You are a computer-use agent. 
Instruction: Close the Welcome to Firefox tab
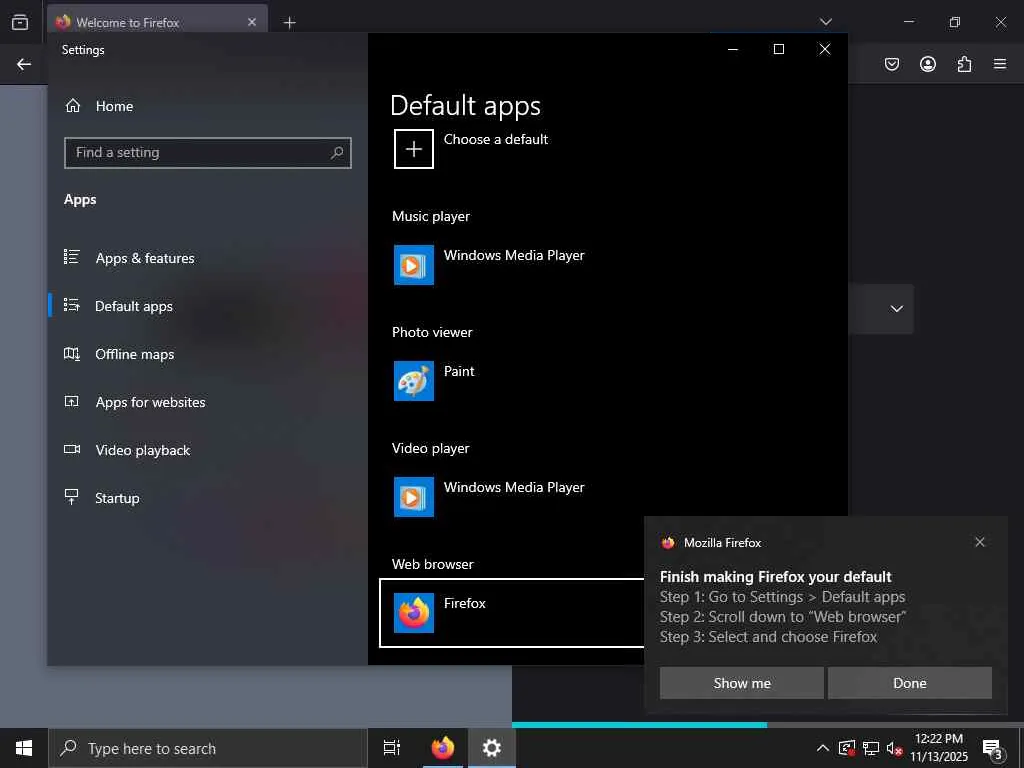(x=251, y=22)
